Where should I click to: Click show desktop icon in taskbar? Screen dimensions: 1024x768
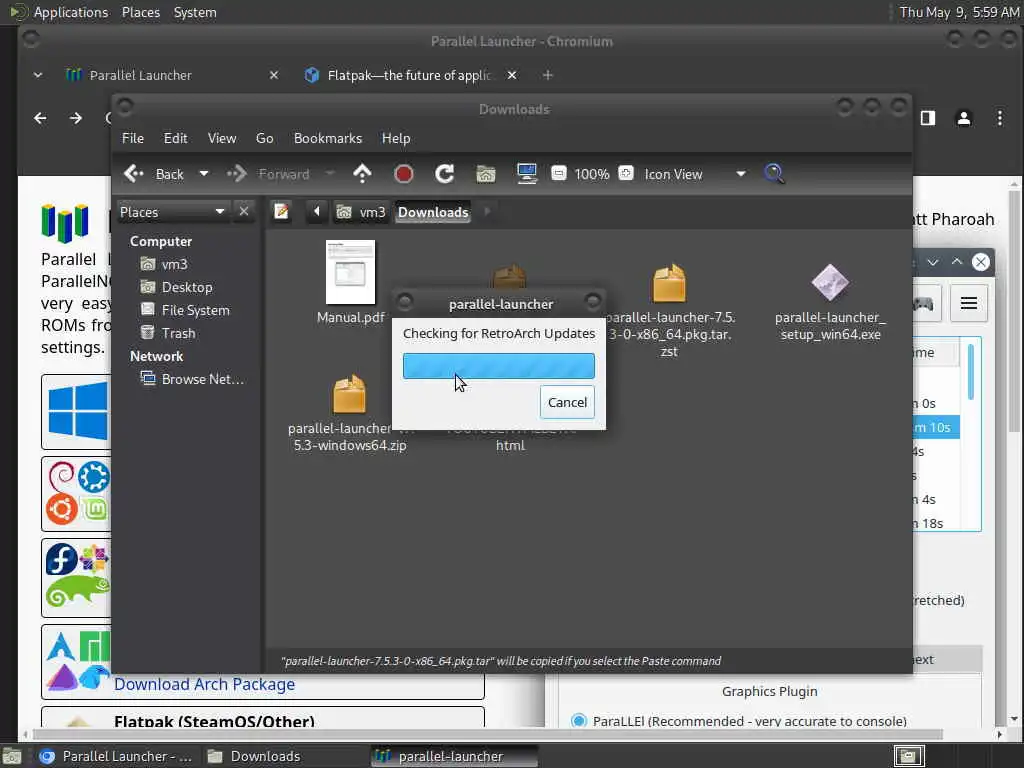click(12, 756)
